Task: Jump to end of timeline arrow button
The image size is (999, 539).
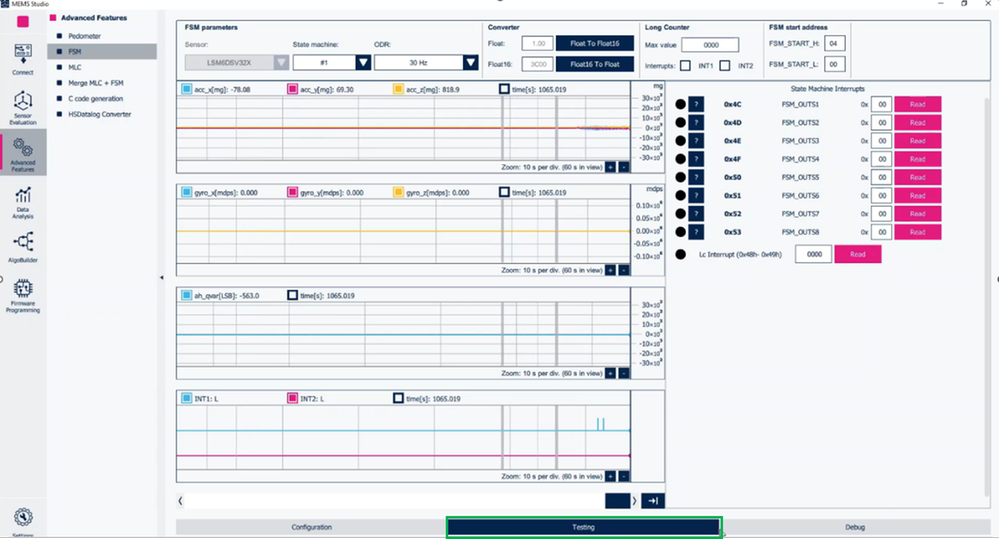Action: pyautogui.click(x=653, y=501)
